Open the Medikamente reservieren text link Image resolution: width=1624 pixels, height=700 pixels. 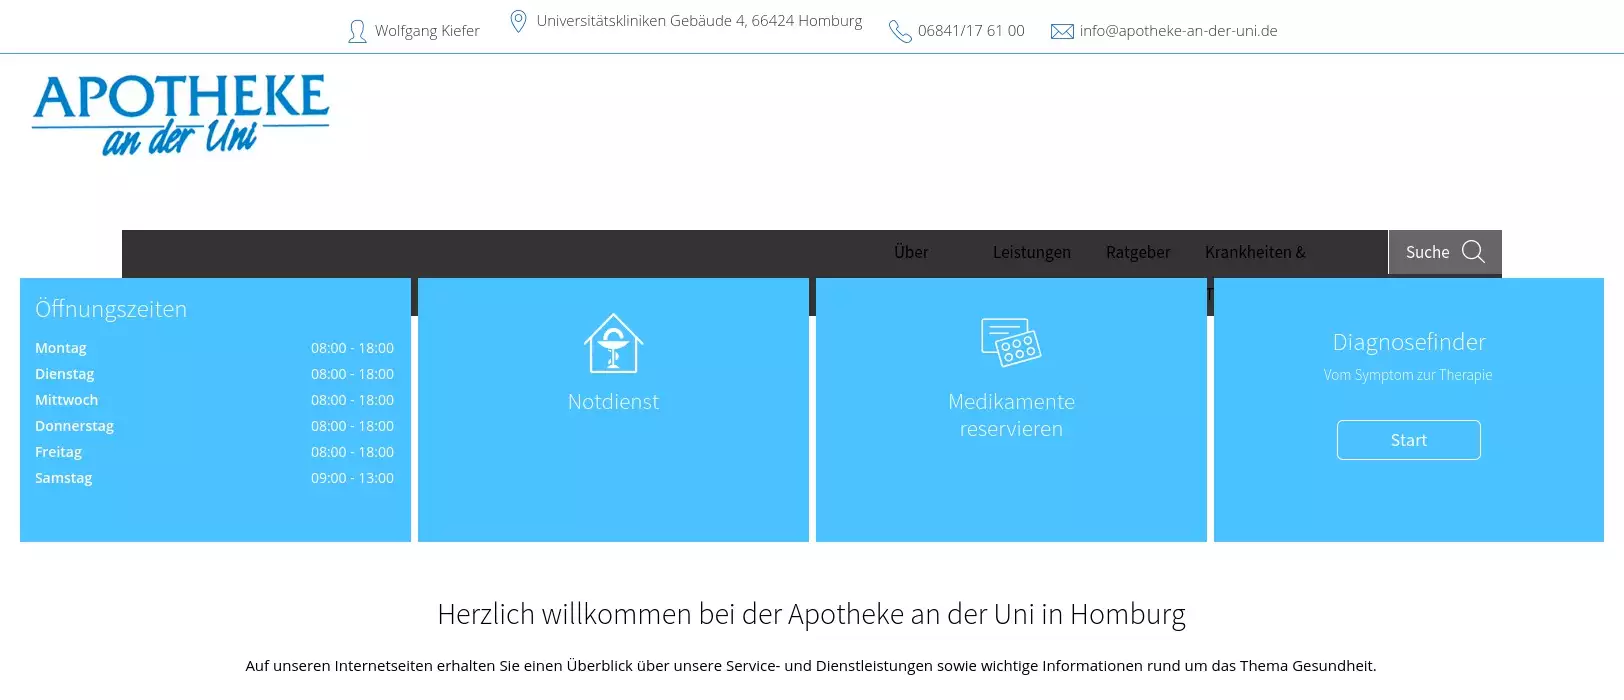point(1011,415)
